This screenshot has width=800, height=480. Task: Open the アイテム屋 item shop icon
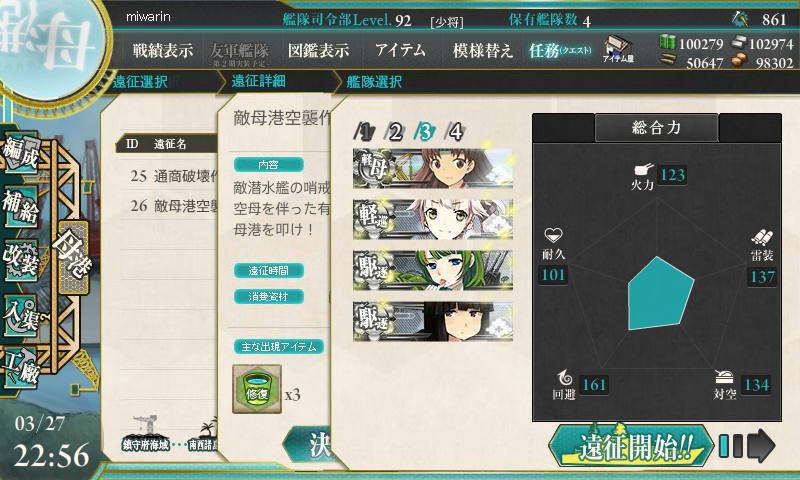pyautogui.click(x=618, y=49)
